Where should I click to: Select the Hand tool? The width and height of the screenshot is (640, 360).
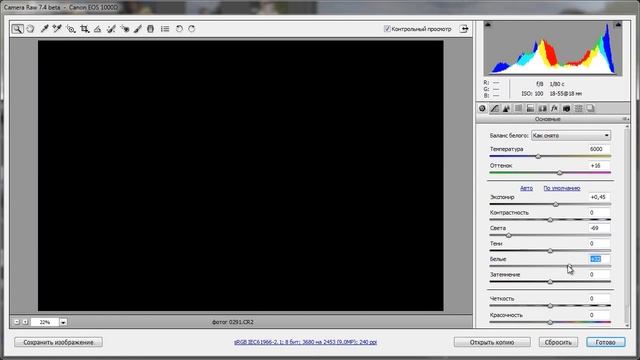coord(30,29)
